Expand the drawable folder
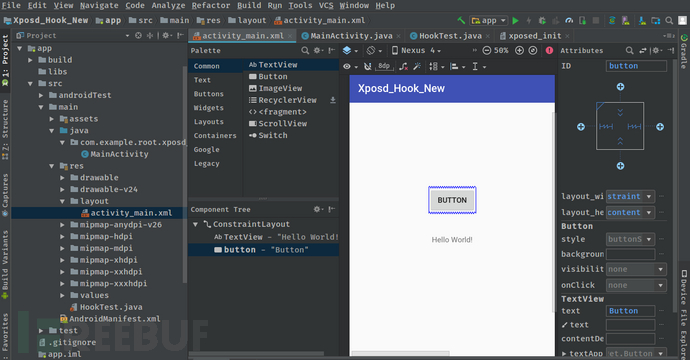This screenshot has height=360, width=690. click(62, 178)
